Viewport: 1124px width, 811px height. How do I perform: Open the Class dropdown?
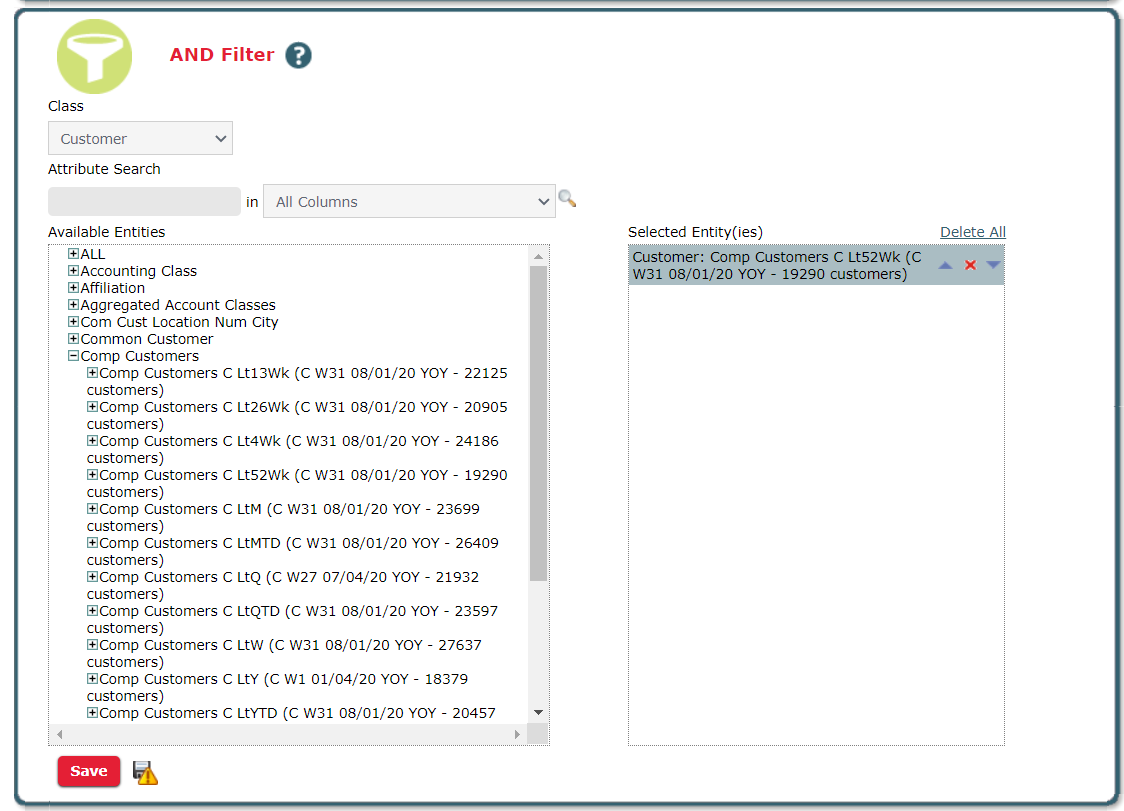(x=140, y=139)
